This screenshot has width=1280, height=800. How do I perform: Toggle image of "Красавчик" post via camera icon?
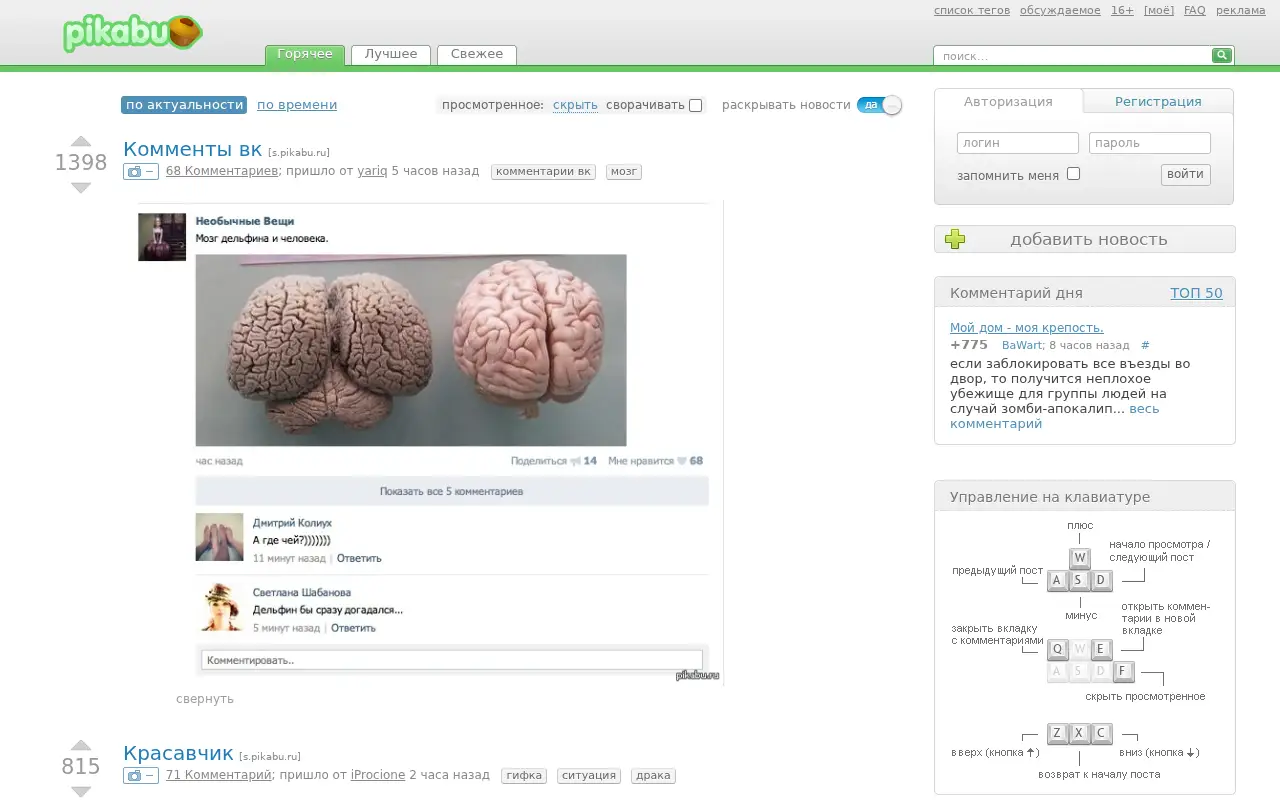pyautogui.click(x=140, y=776)
